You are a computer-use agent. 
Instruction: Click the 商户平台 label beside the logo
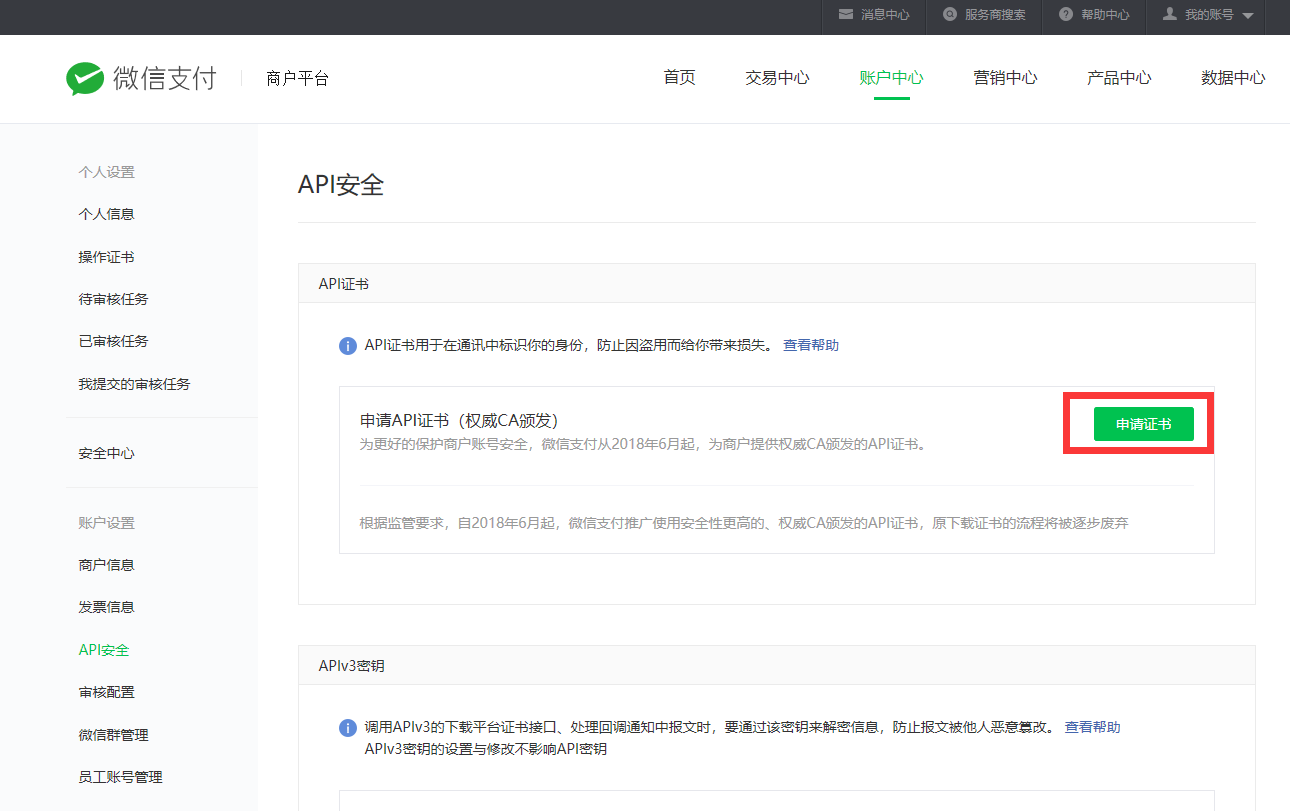pos(297,78)
